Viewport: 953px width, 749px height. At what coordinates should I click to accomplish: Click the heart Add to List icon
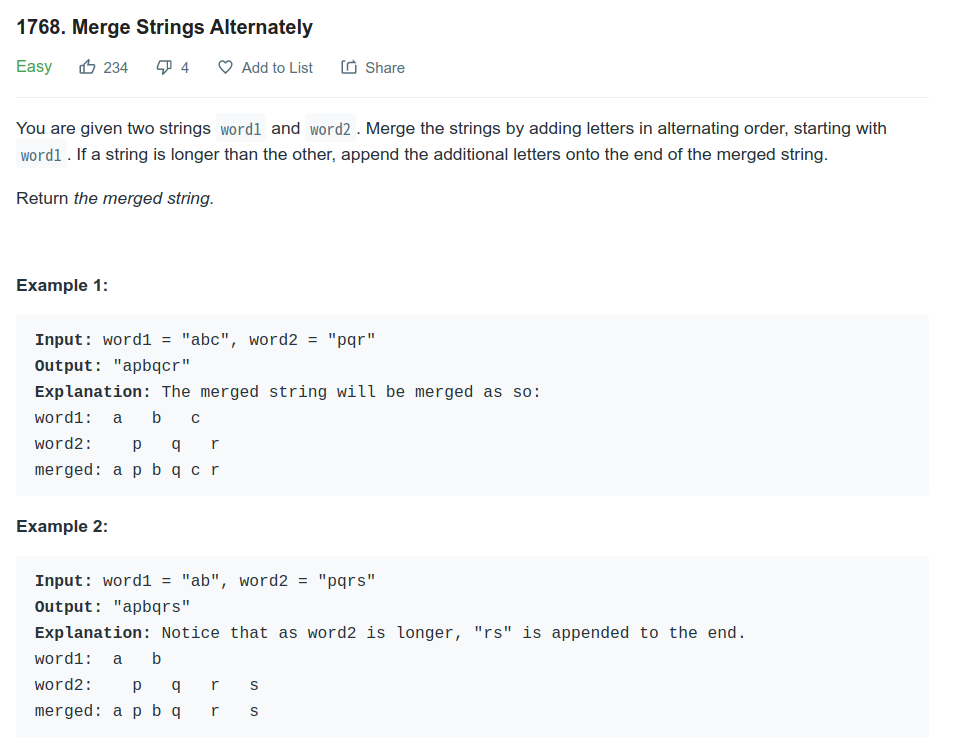point(225,67)
